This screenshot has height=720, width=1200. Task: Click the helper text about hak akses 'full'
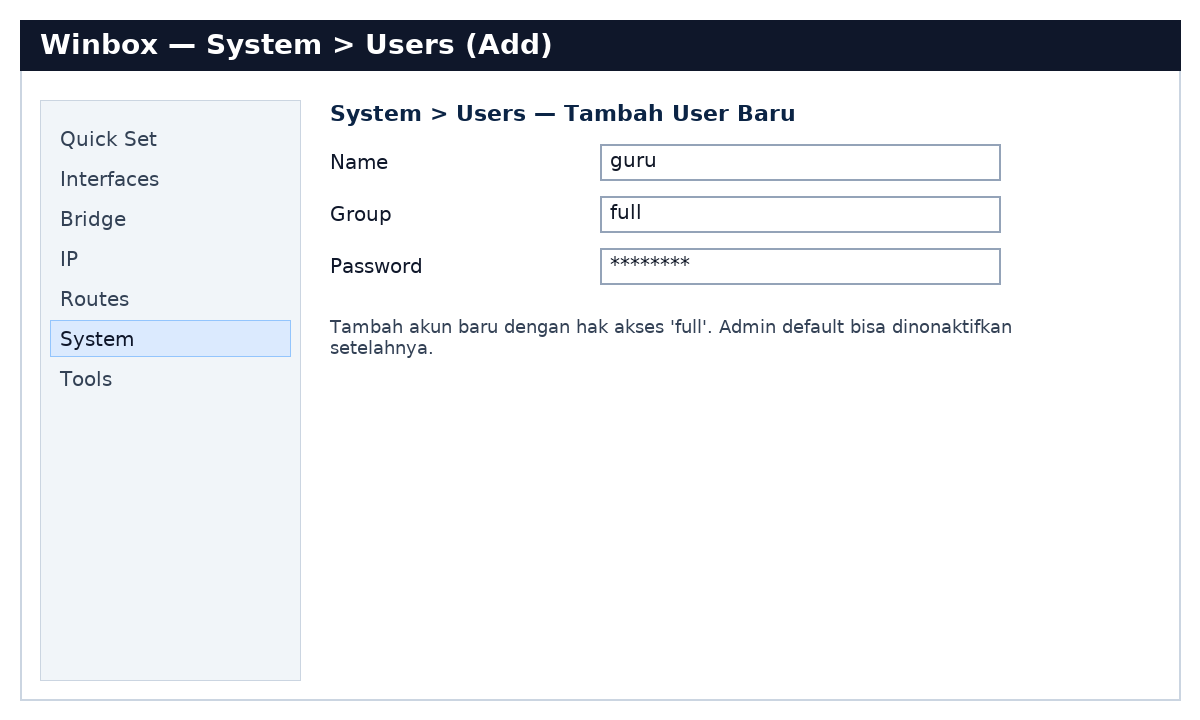click(671, 337)
